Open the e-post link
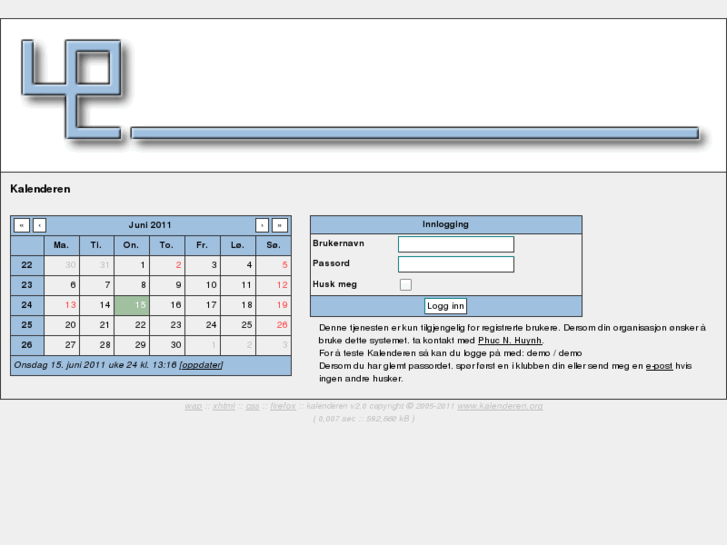 (659, 366)
